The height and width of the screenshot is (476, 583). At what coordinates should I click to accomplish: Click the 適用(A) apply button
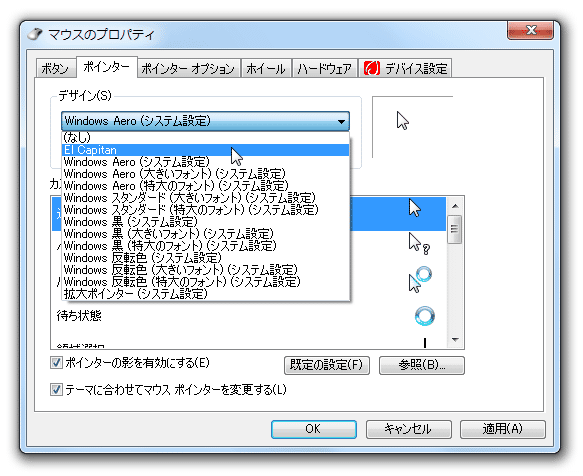pyautogui.click(x=502, y=429)
